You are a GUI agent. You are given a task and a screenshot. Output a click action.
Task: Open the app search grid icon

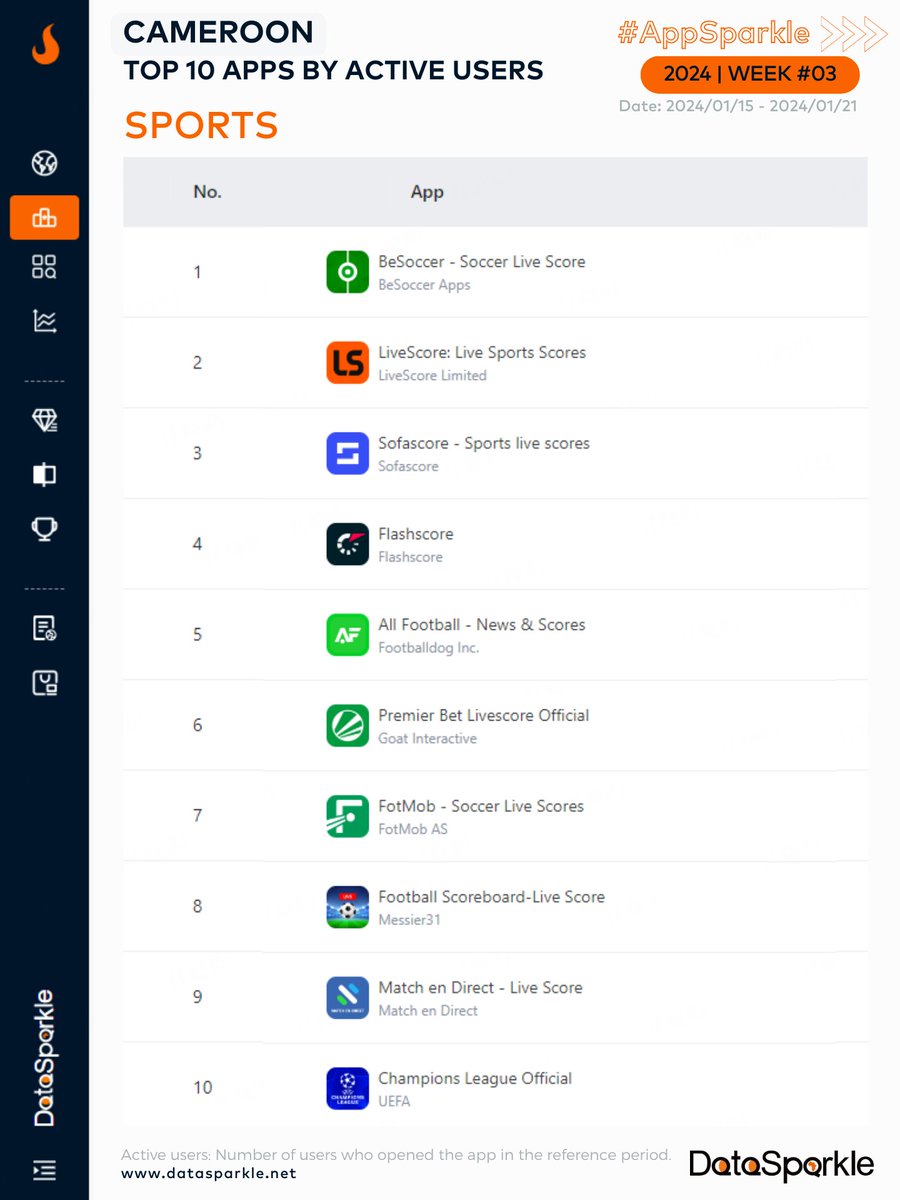pos(44,266)
